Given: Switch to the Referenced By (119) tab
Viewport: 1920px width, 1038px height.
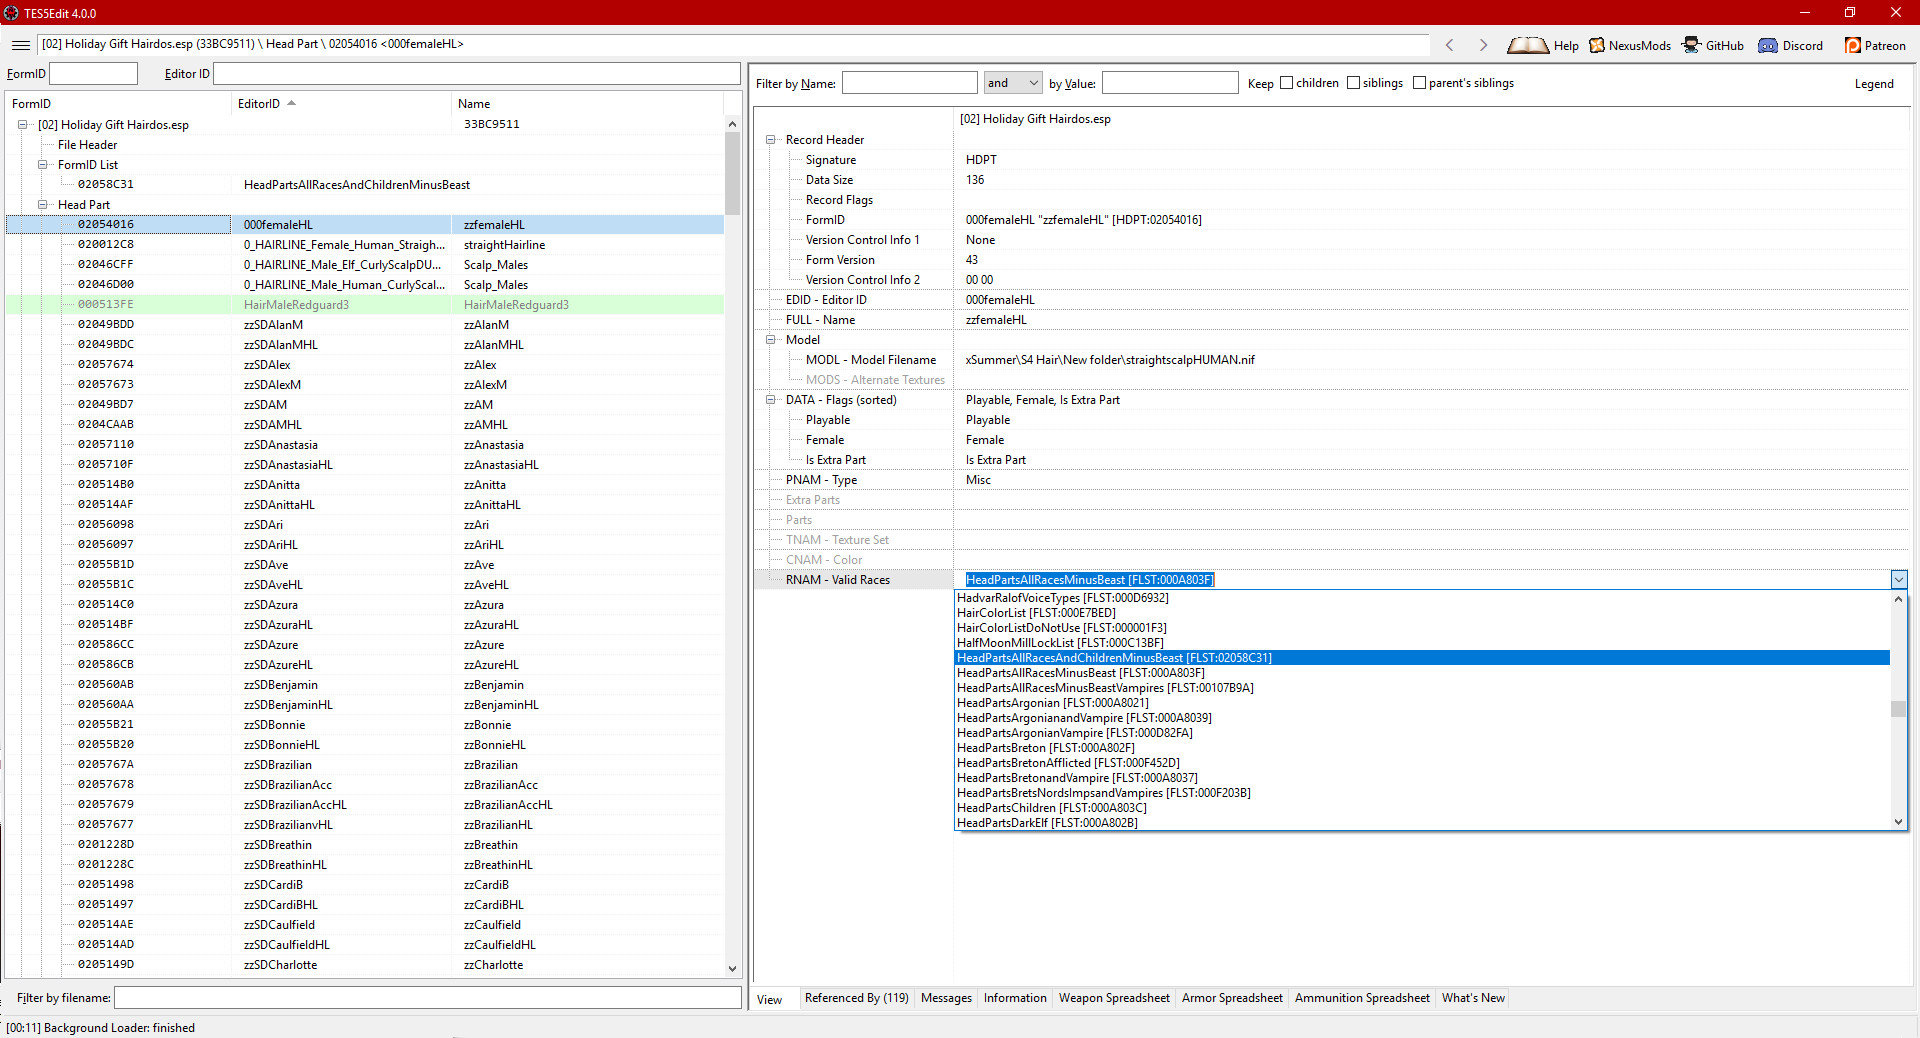Looking at the screenshot, I should click(x=856, y=998).
